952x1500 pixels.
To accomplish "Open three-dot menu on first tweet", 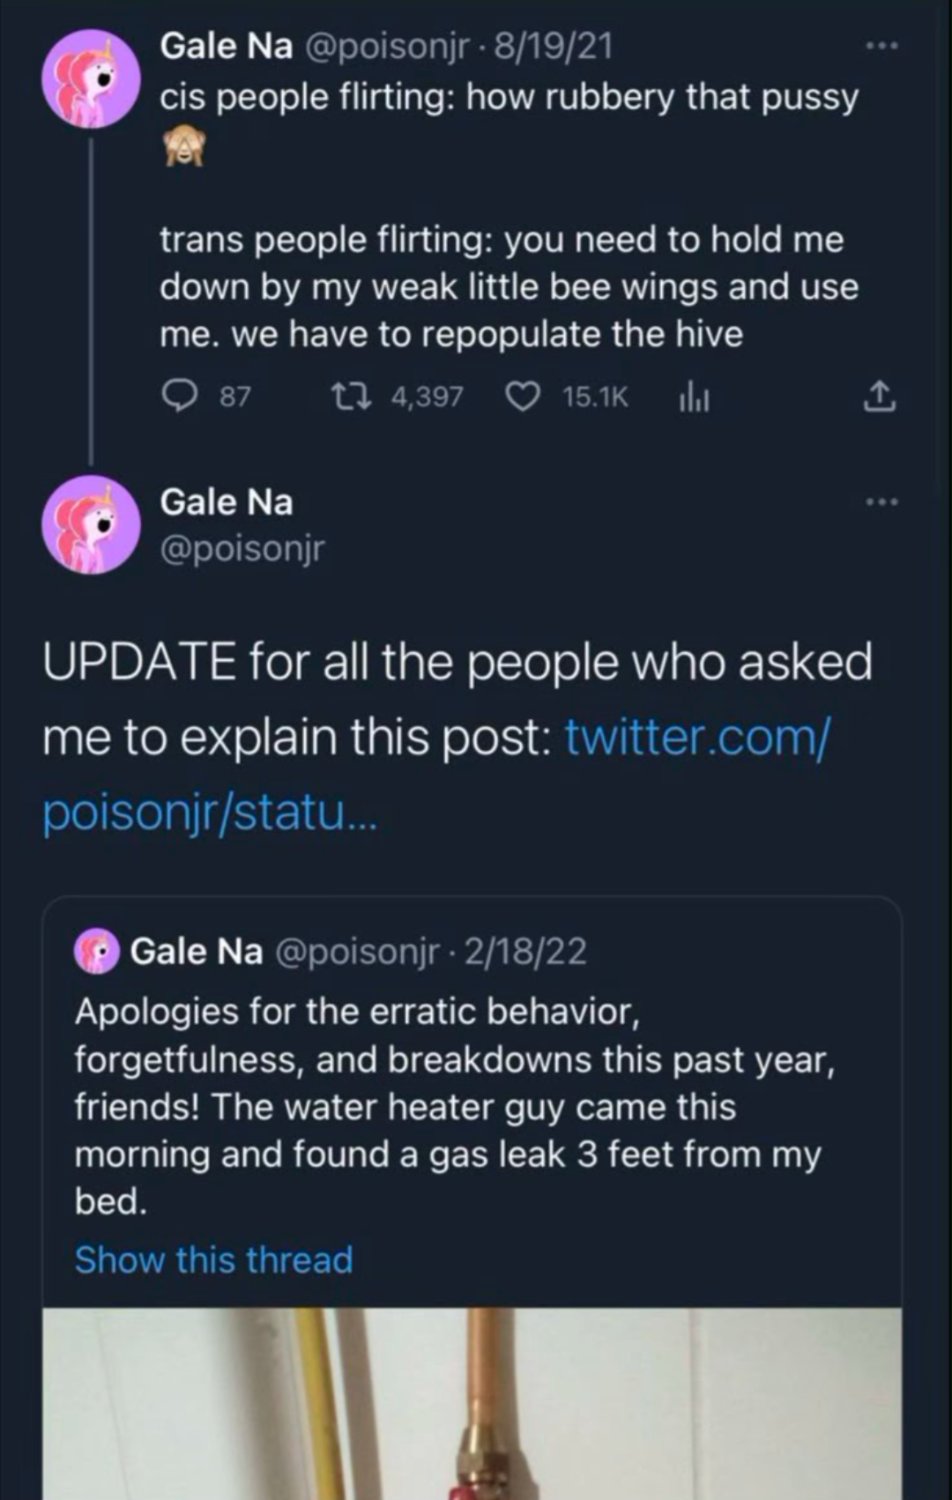I will point(881,46).
